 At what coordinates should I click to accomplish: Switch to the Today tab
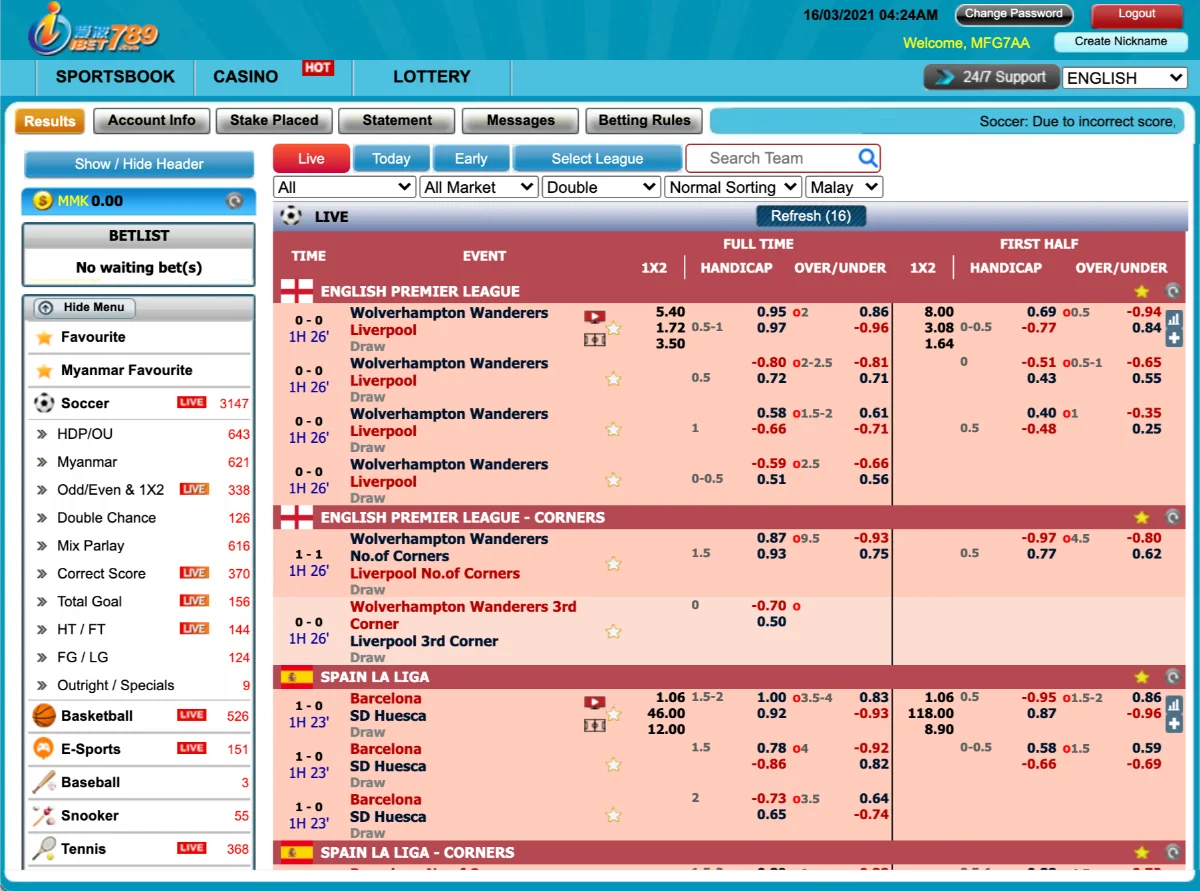391,158
